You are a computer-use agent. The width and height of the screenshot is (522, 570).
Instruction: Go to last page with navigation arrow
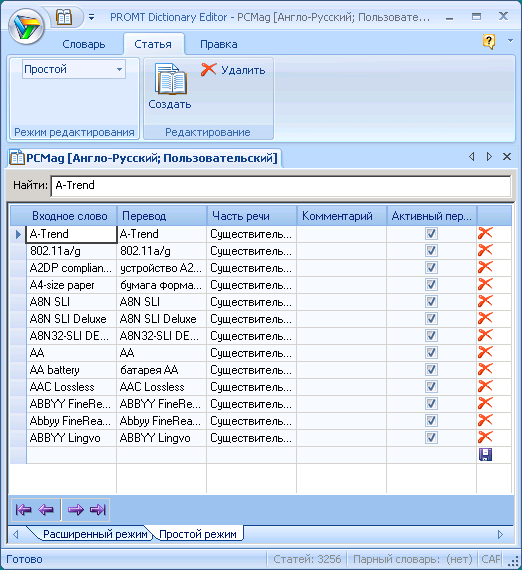[98, 510]
